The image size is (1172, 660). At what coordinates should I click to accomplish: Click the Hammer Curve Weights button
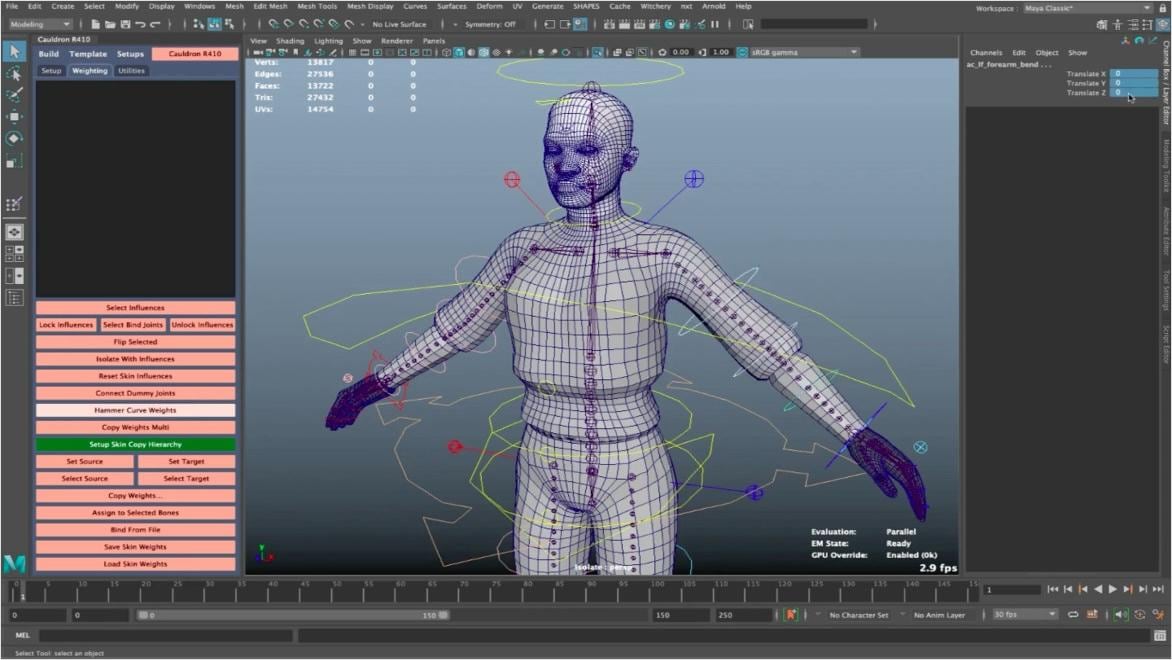[x=135, y=410]
